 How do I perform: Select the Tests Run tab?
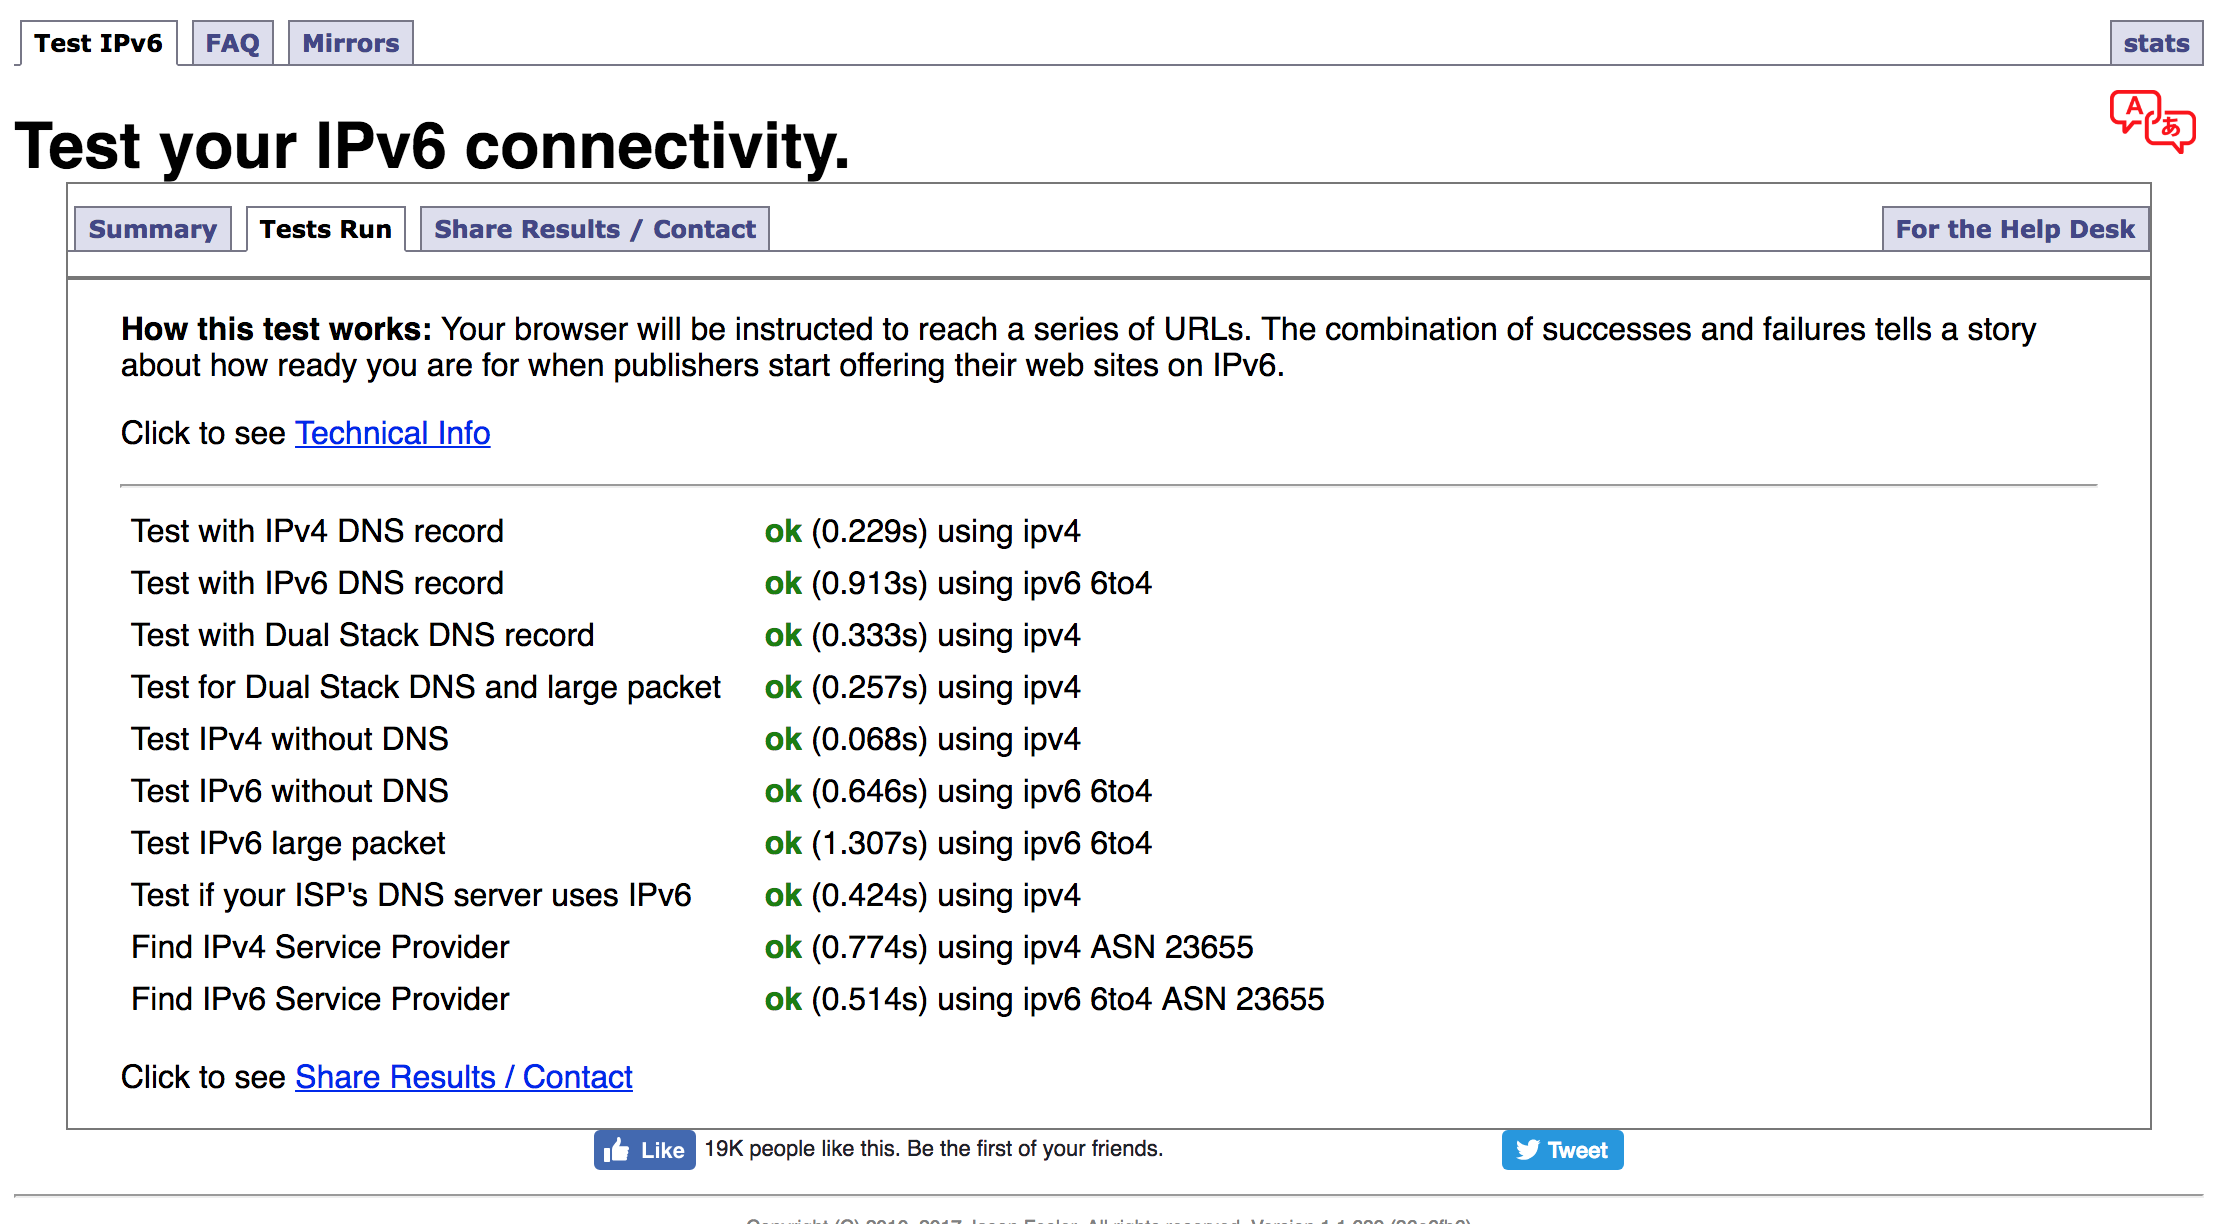click(325, 229)
